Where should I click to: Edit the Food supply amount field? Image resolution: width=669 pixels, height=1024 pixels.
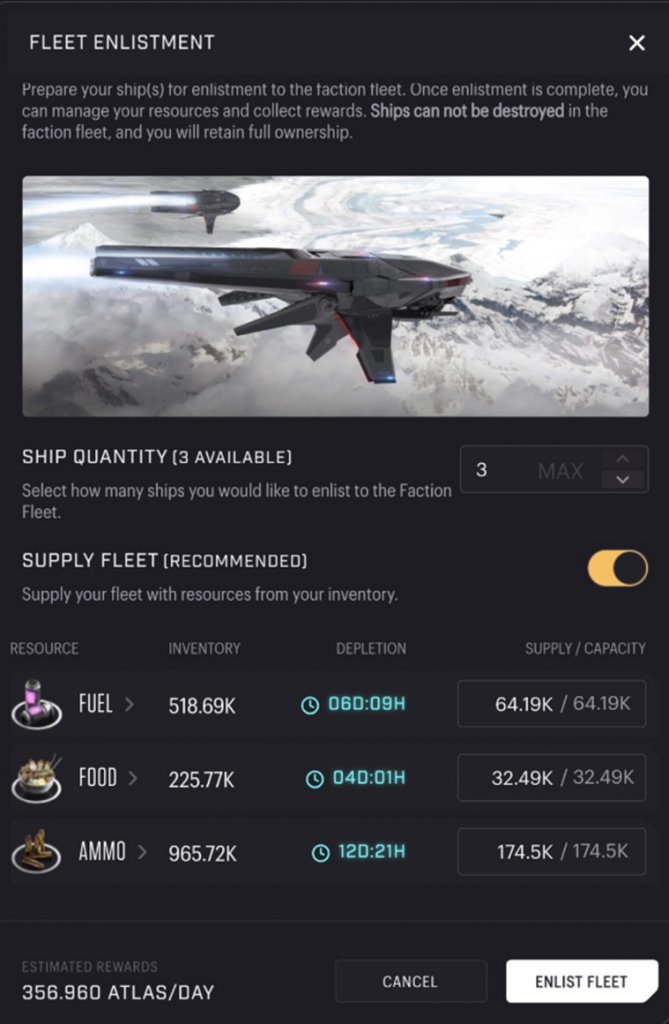pos(551,778)
